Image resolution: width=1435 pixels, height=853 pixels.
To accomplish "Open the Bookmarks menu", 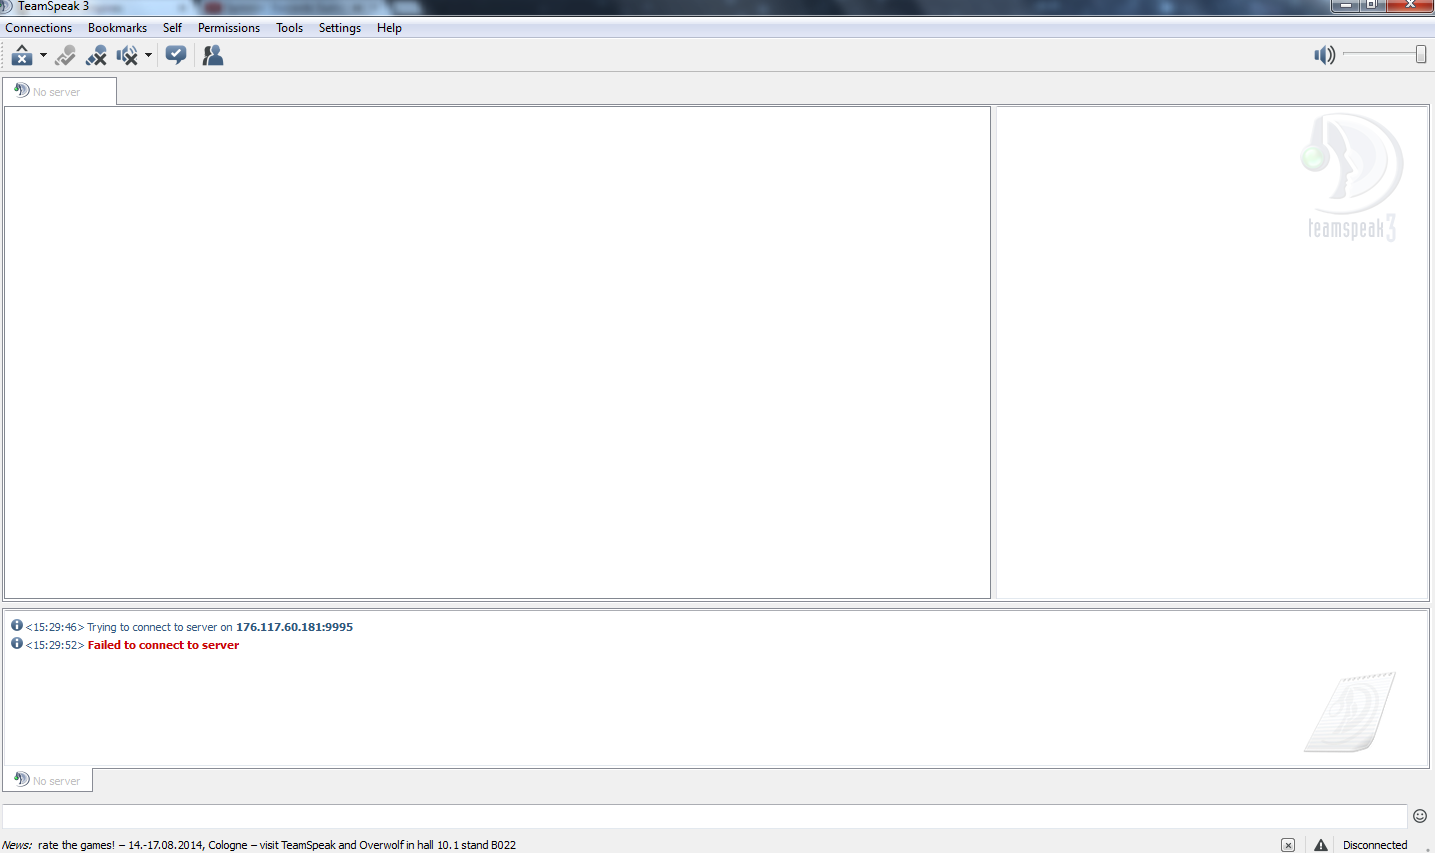I will click(x=117, y=28).
